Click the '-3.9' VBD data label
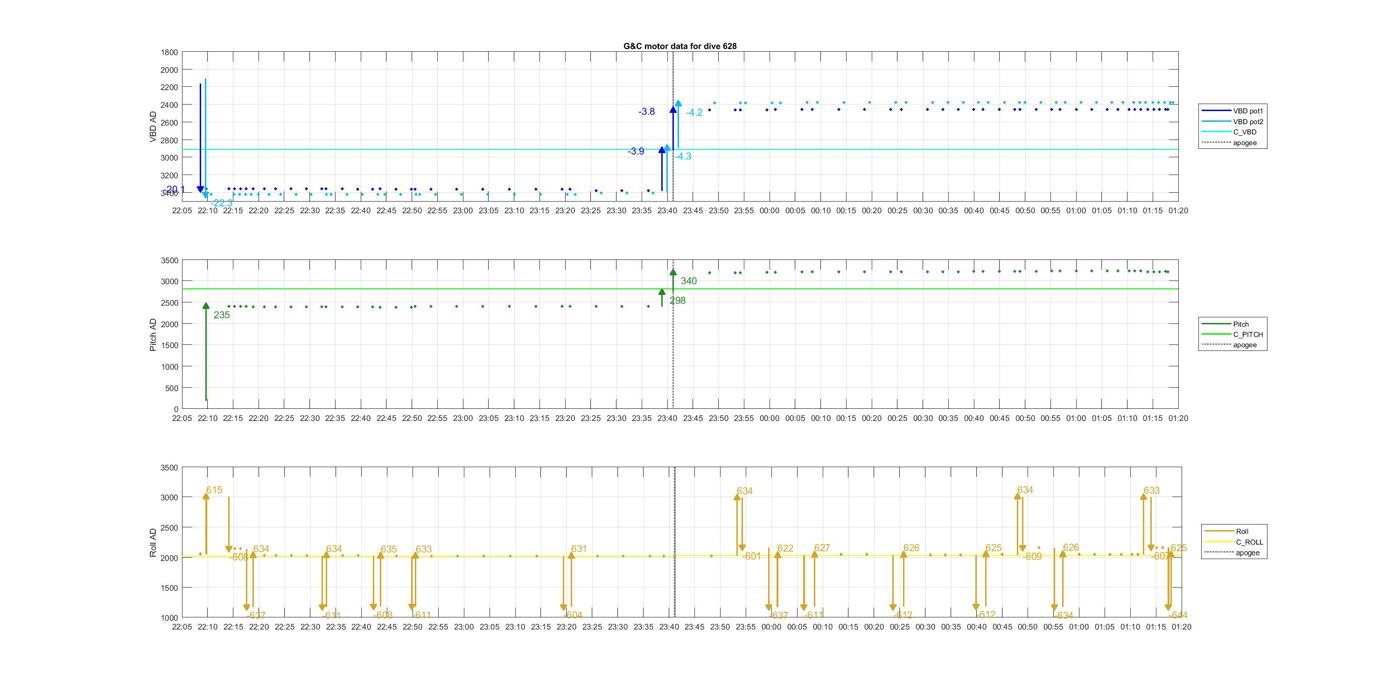Screen dimensions: 1400x693 point(636,152)
